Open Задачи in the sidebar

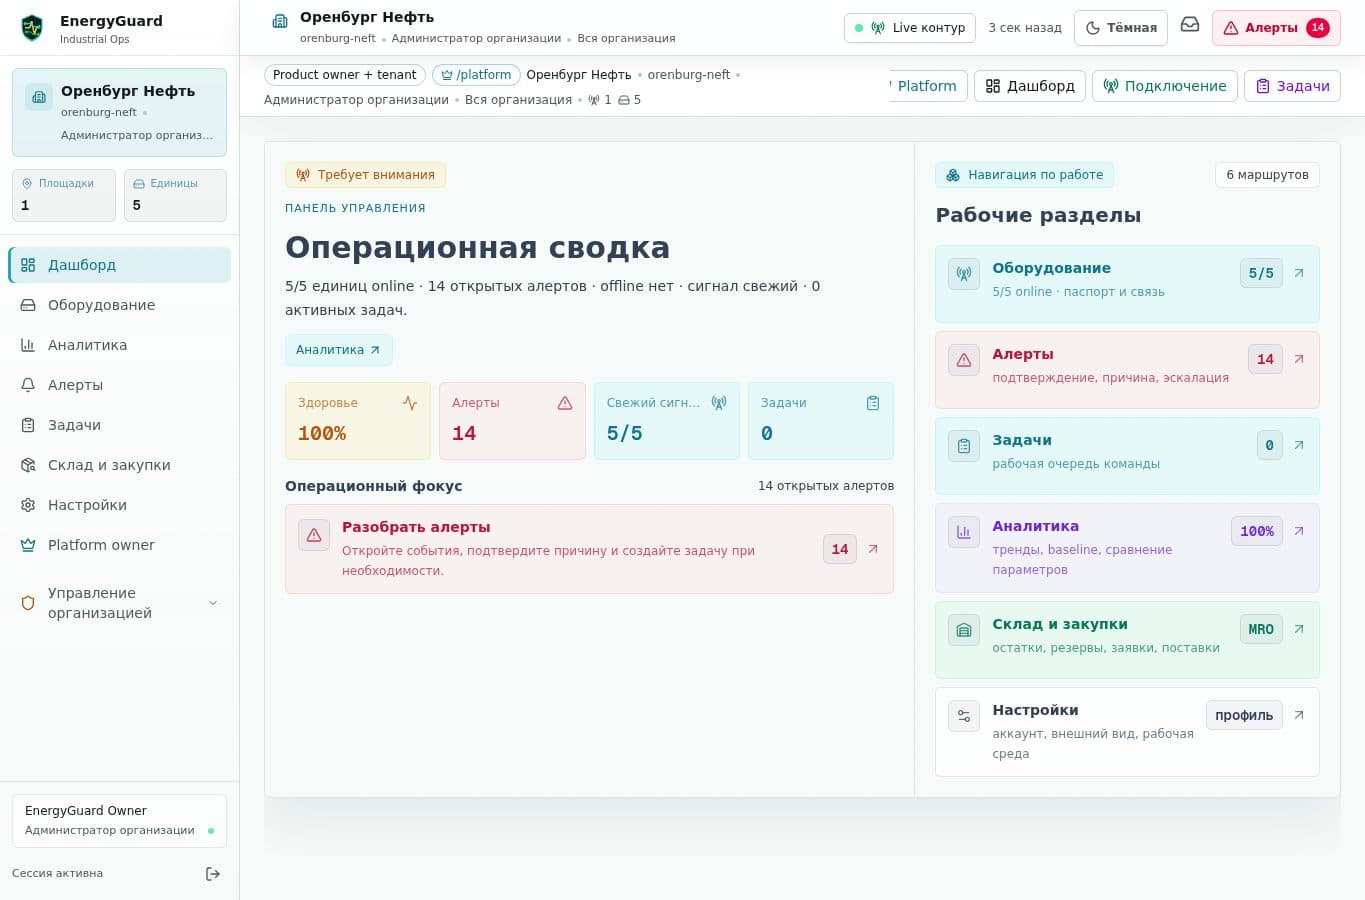pyautogui.click(x=120, y=425)
